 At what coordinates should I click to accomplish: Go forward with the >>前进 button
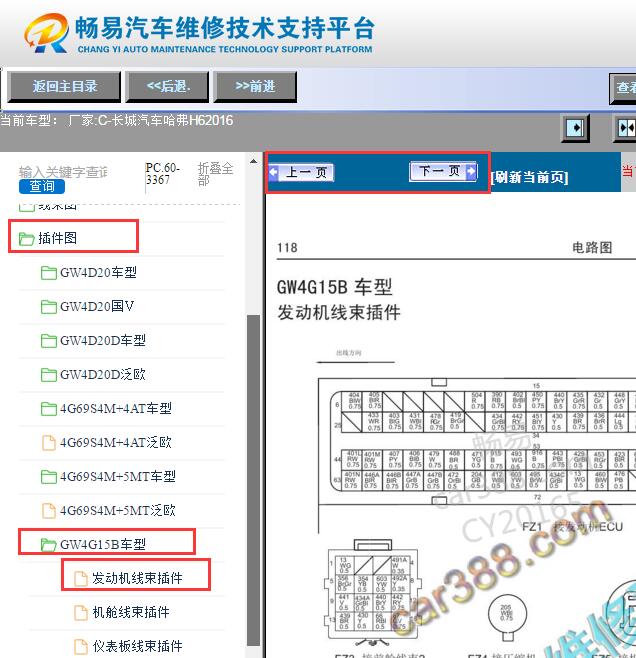[x=255, y=87]
